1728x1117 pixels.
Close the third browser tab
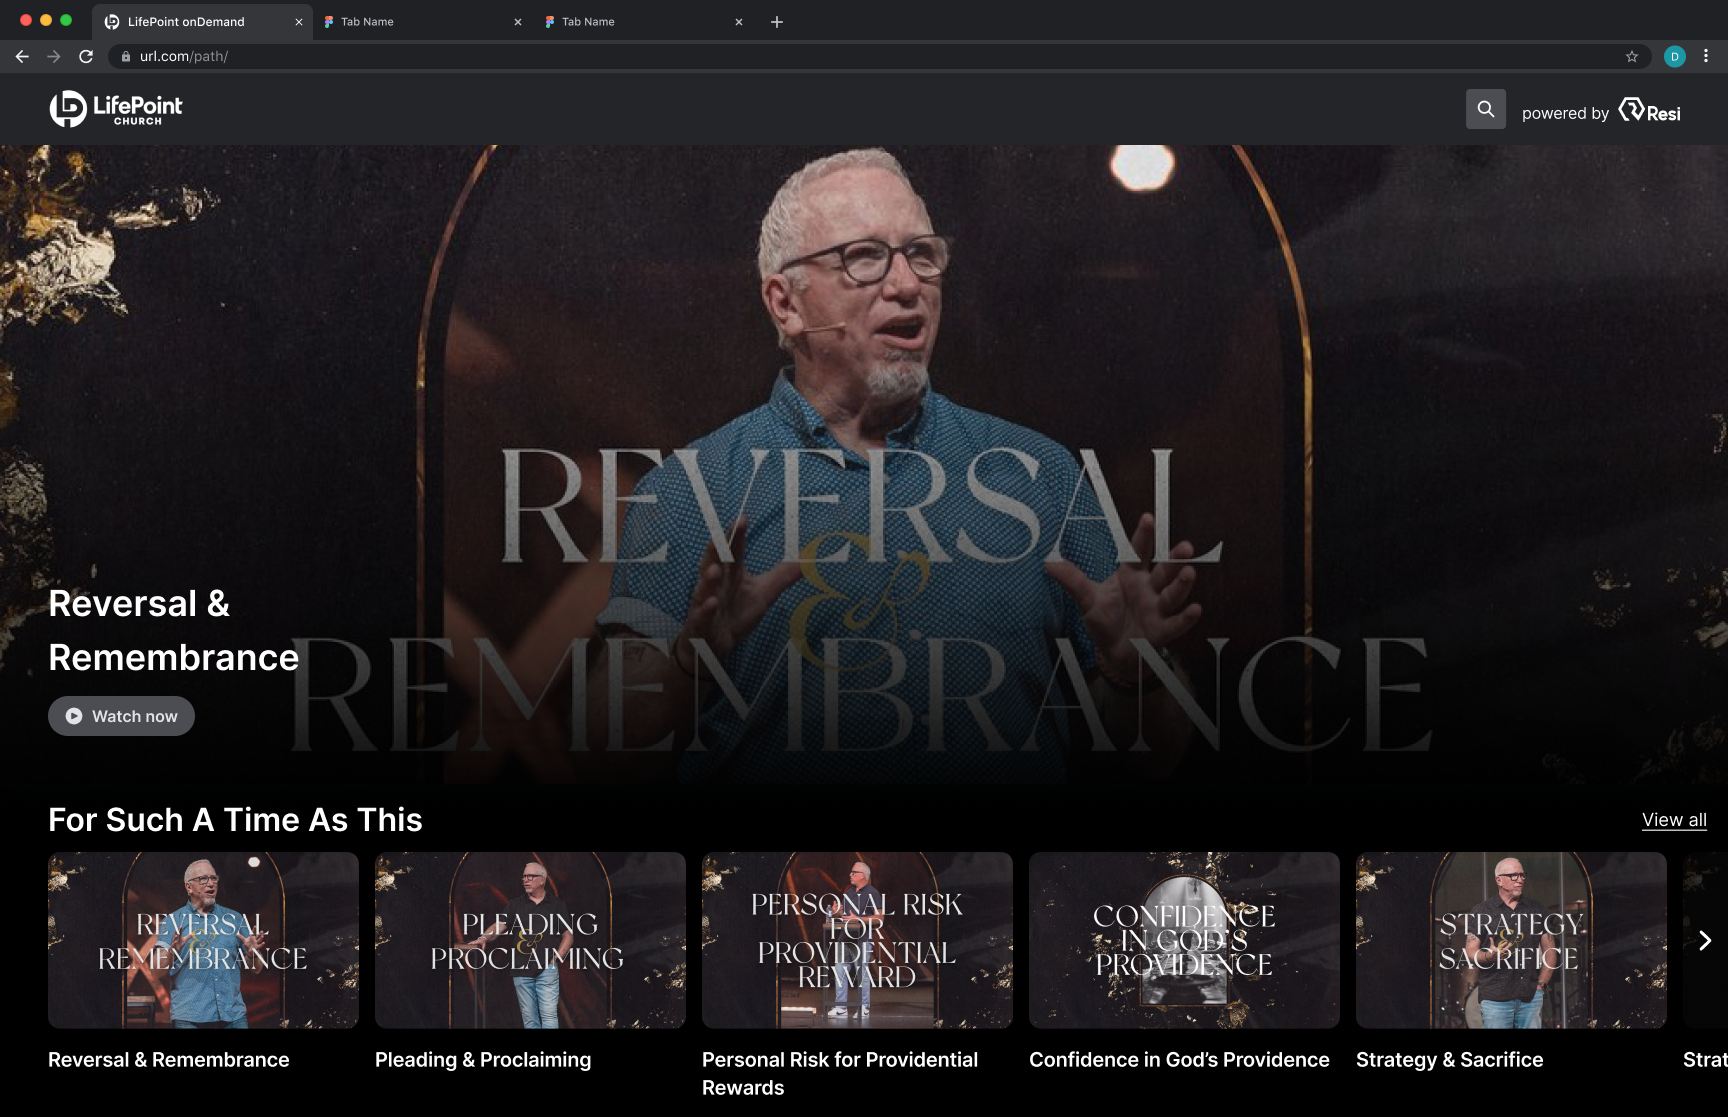[738, 21]
